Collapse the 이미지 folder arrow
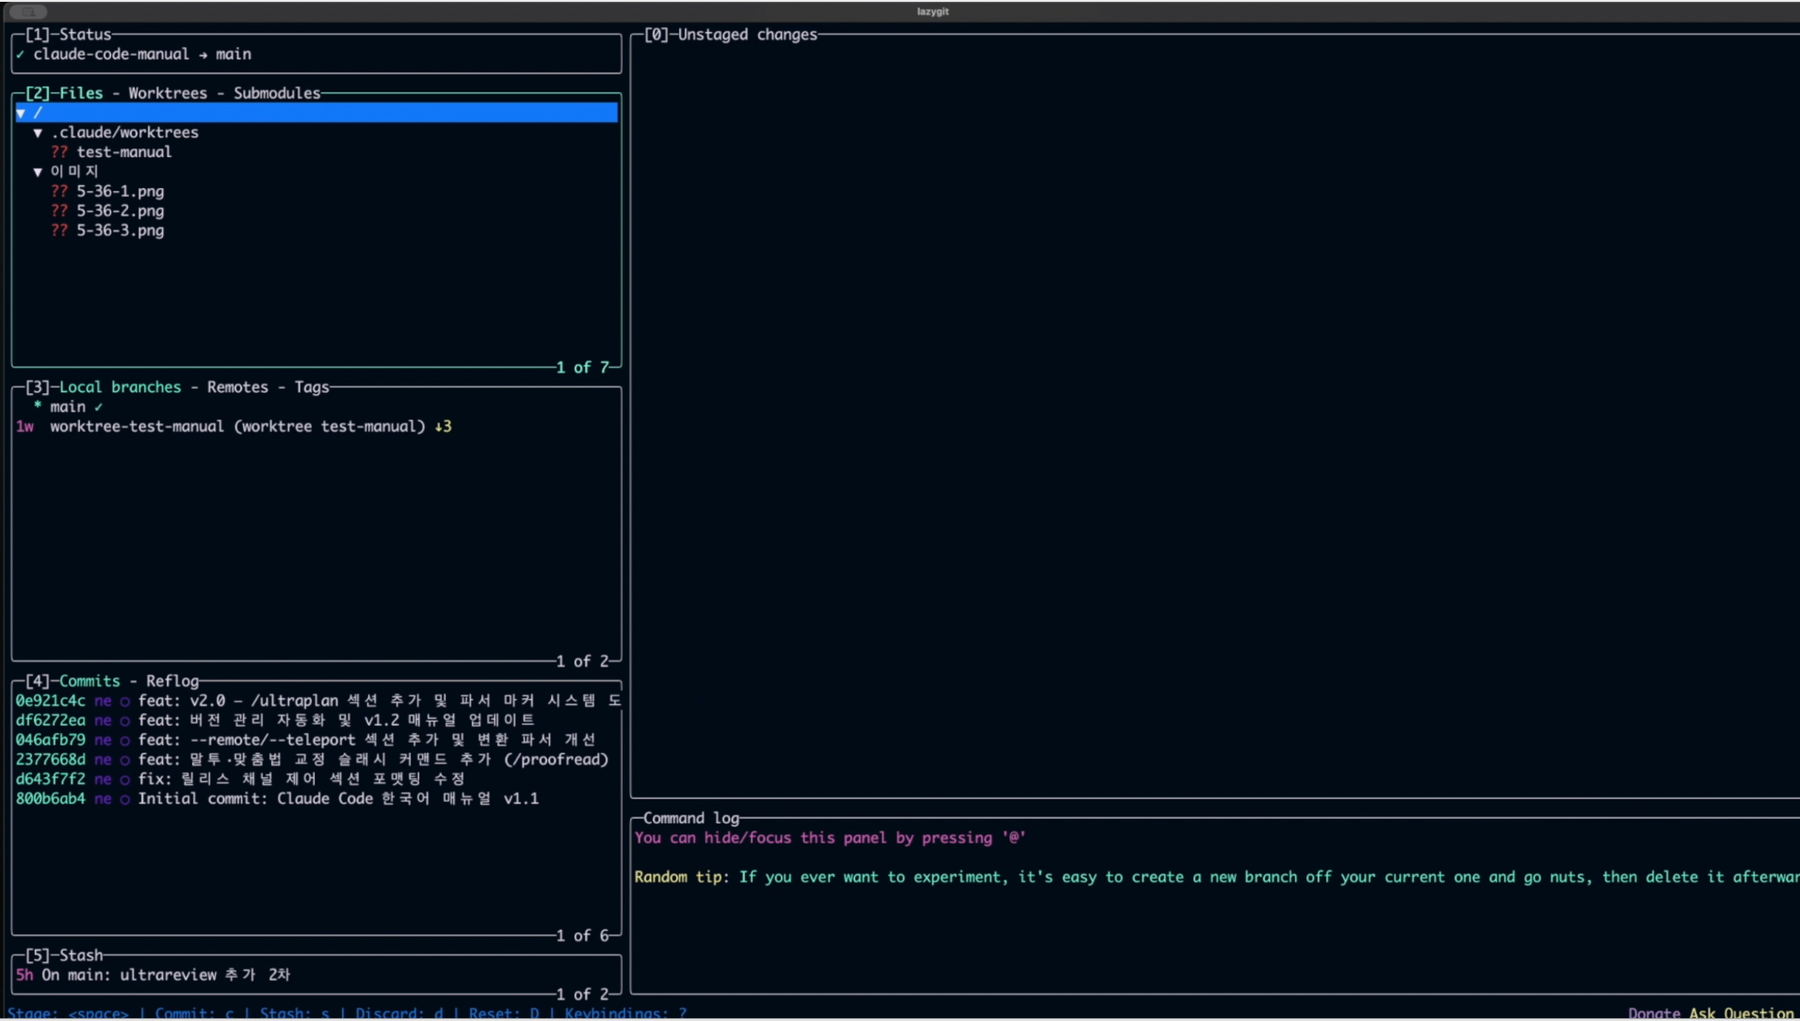 coord(38,172)
